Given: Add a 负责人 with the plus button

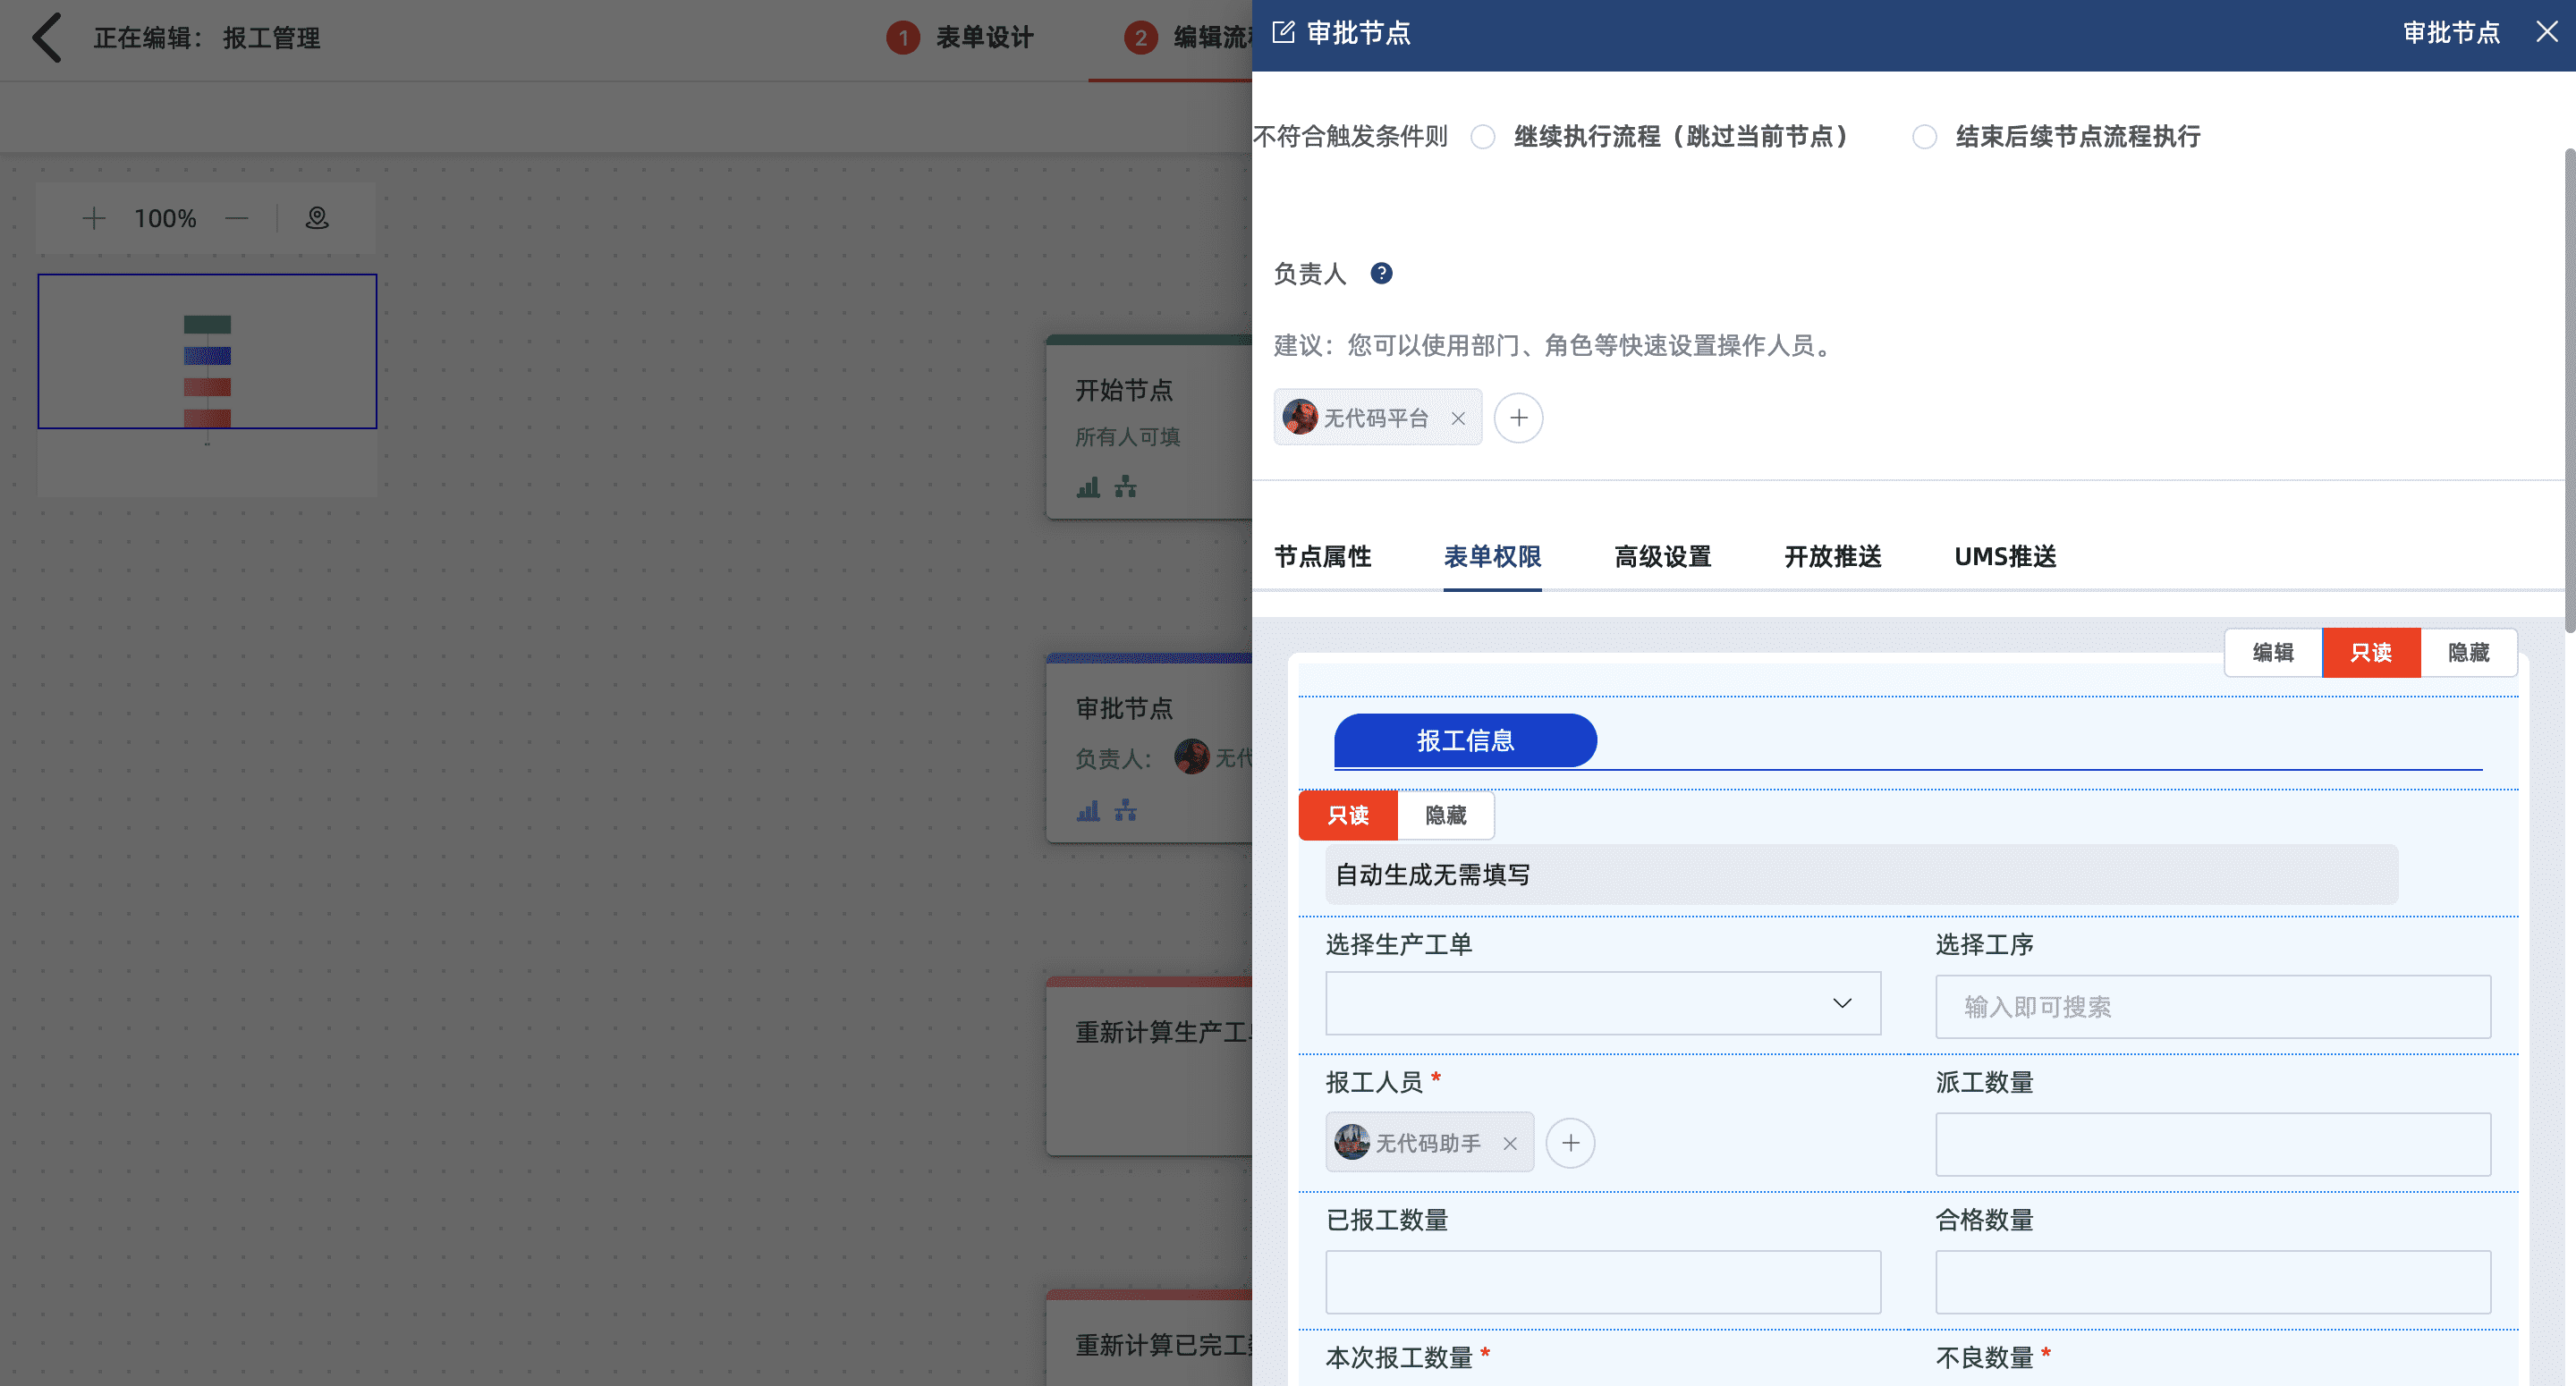Looking at the screenshot, I should pyautogui.click(x=1518, y=418).
